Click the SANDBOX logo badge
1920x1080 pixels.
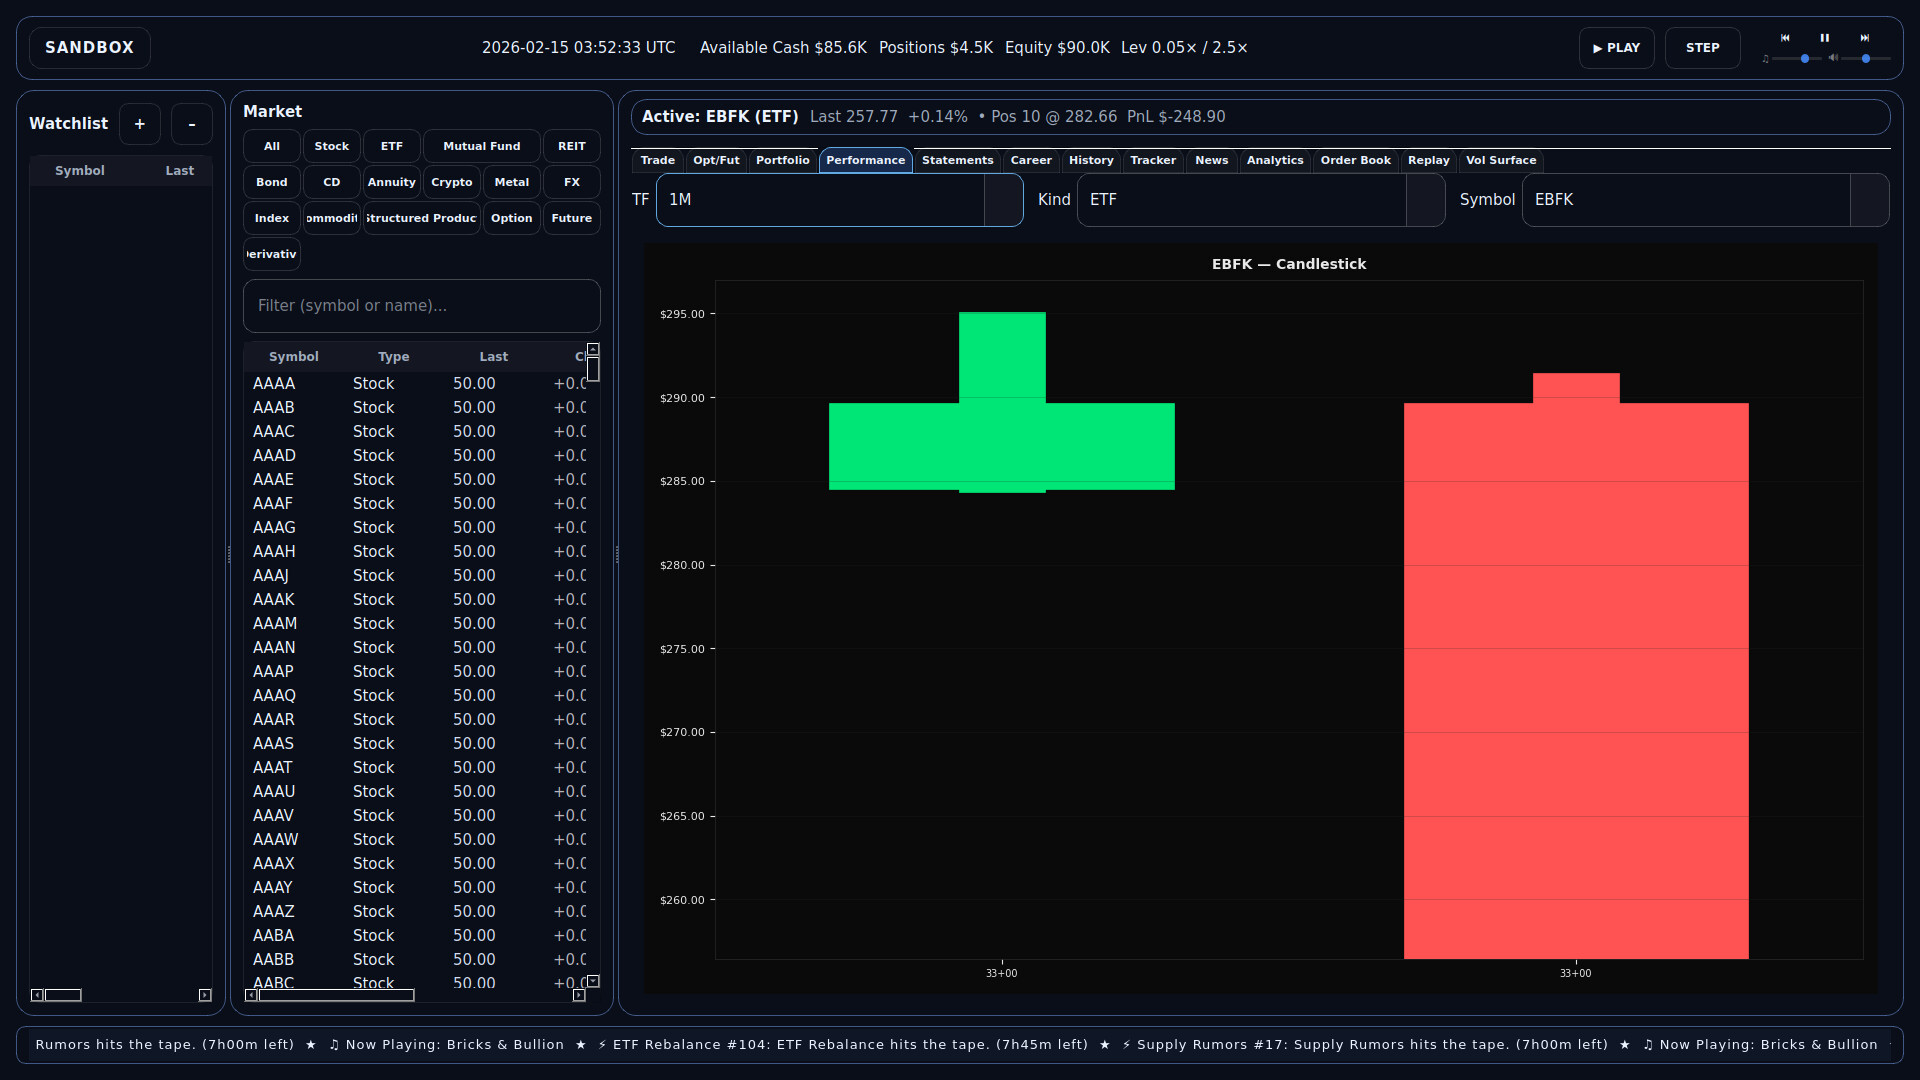(88, 47)
